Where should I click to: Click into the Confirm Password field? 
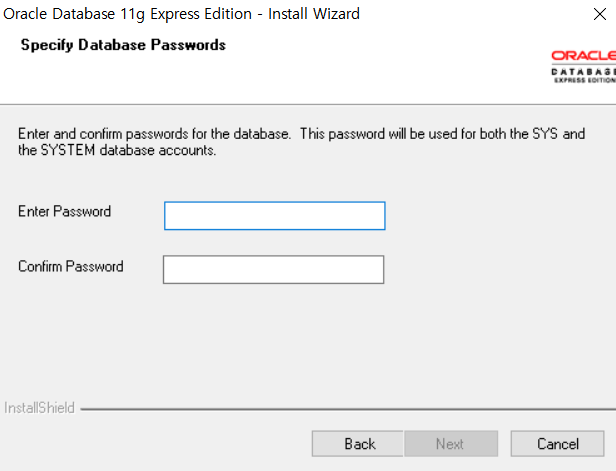click(x=273, y=269)
